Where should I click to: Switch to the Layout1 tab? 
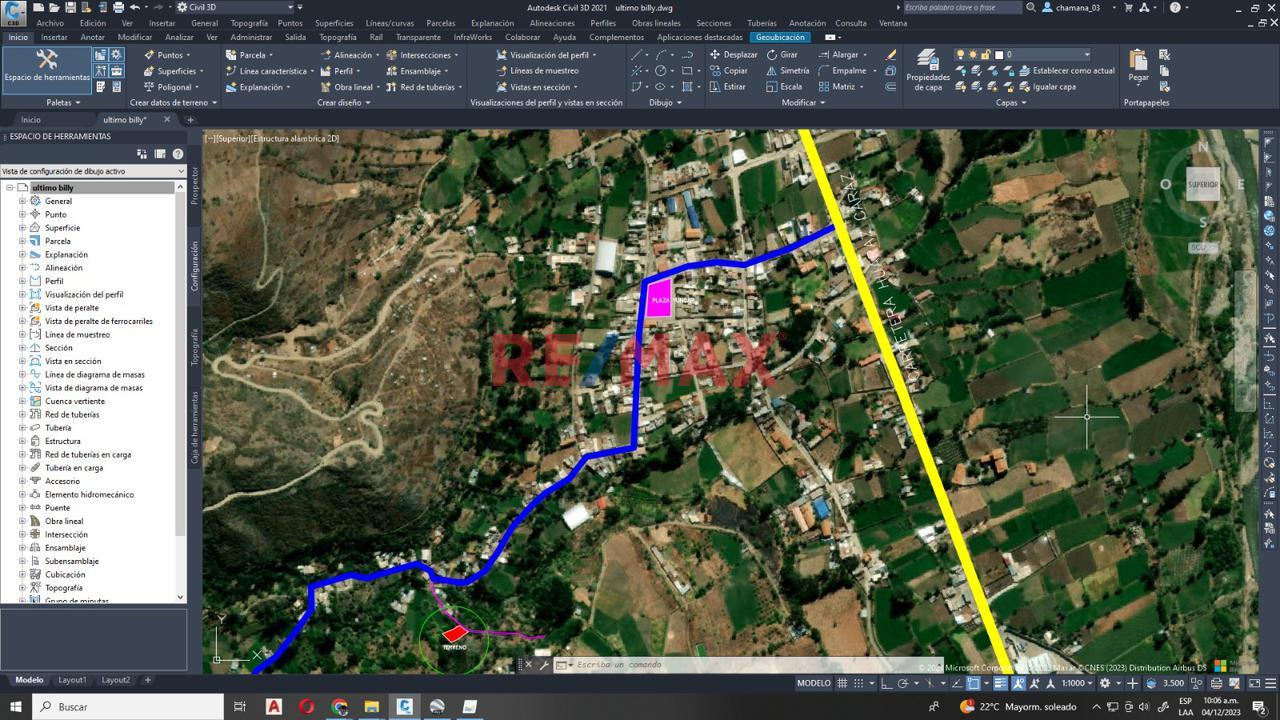tap(72, 680)
